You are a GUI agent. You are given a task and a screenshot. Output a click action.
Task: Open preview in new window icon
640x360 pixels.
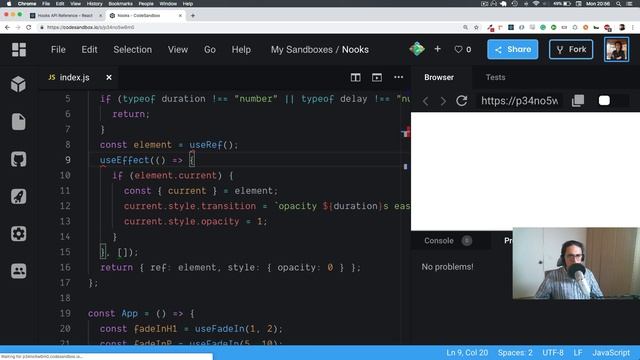[x=578, y=100]
